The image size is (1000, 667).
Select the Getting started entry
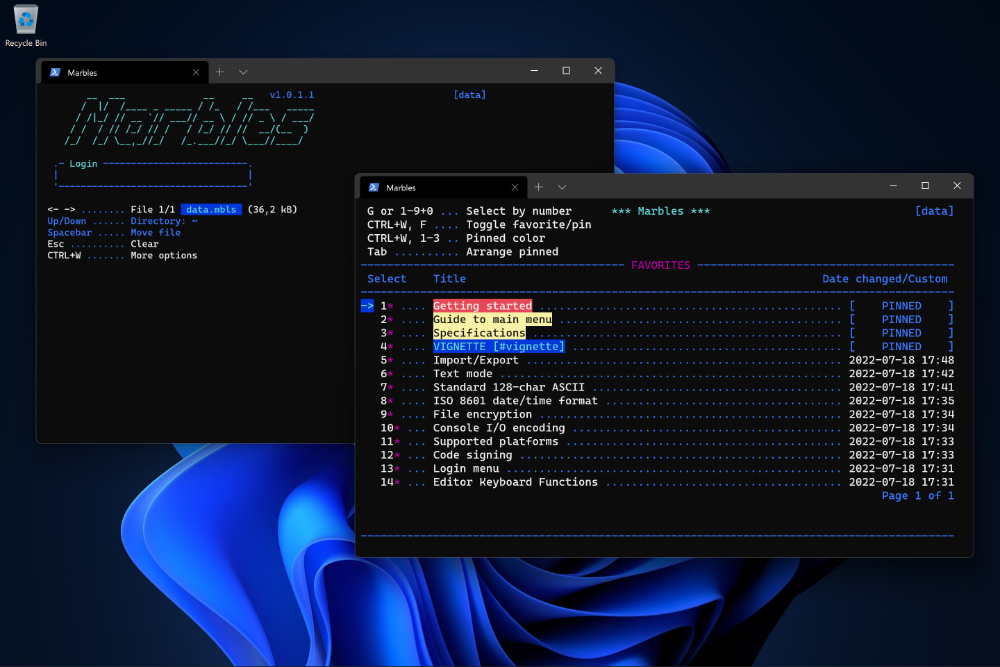(482, 305)
